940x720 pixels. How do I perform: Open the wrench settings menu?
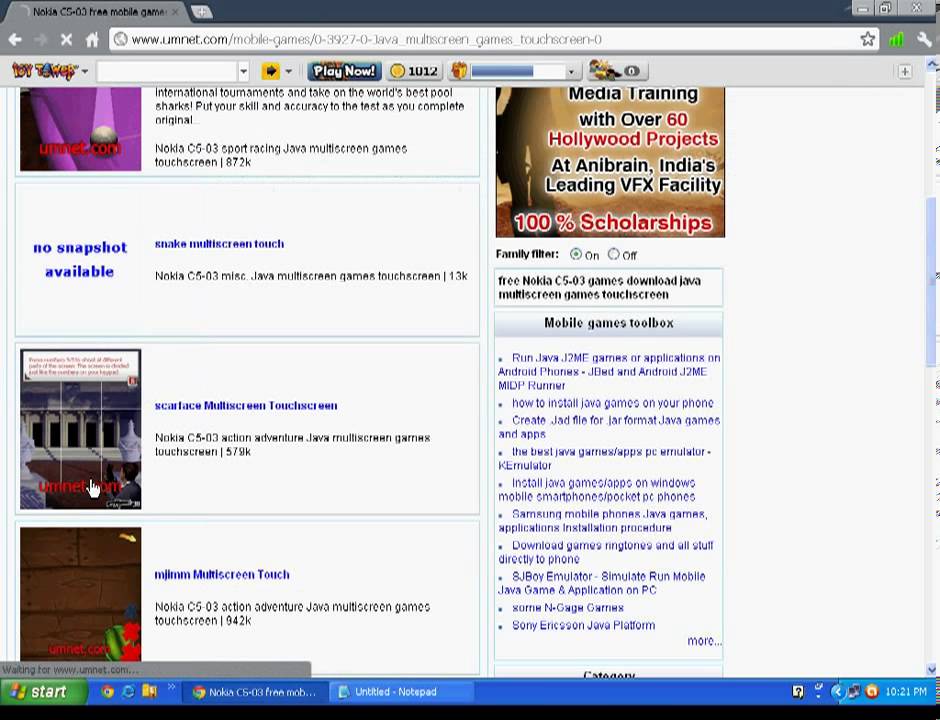coord(924,40)
